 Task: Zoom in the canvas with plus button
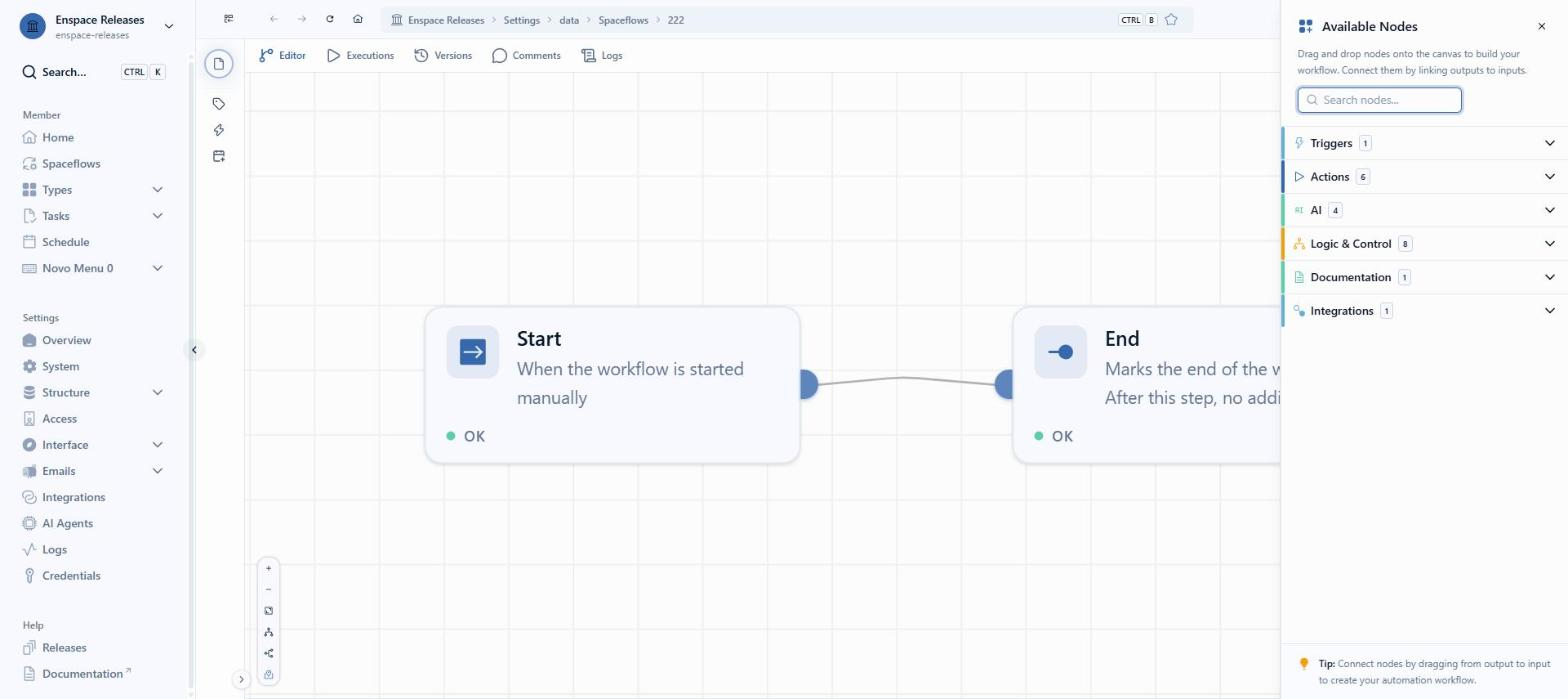click(x=268, y=568)
